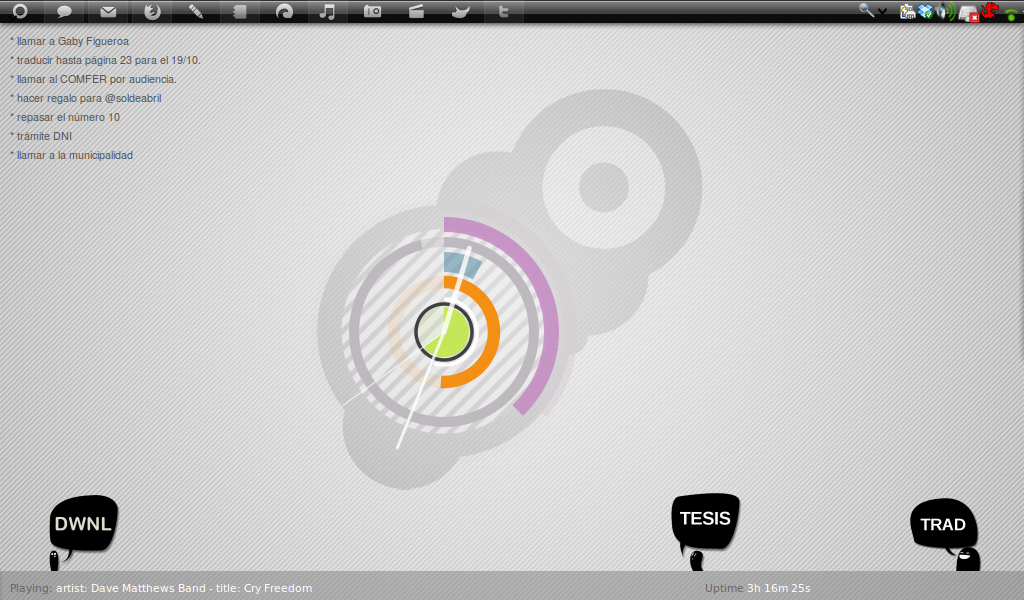Click 'hacer regalo para @soldeabril' note
This screenshot has height=600, width=1024.
point(86,98)
